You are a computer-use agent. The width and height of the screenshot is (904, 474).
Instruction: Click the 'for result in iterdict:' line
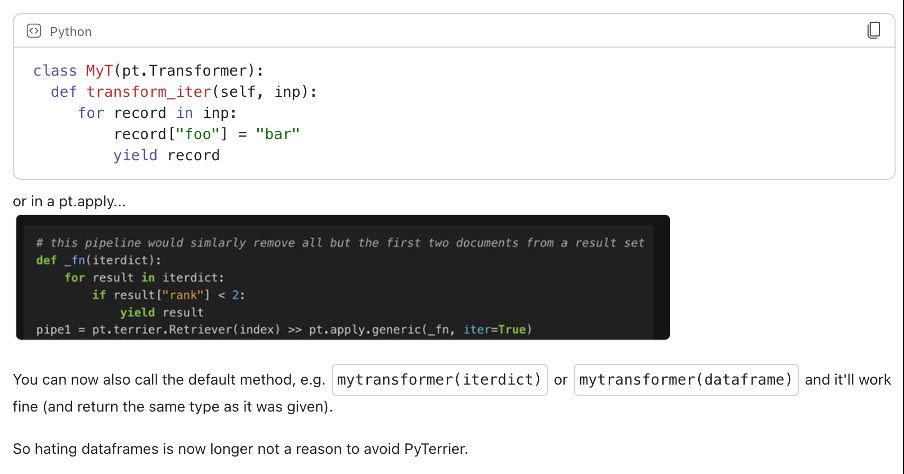[144, 277]
